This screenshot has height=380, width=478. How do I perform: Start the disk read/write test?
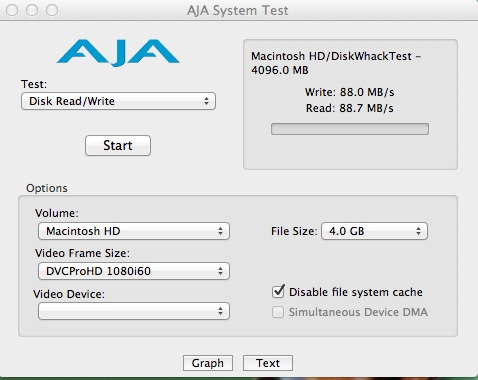[x=118, y=145]
